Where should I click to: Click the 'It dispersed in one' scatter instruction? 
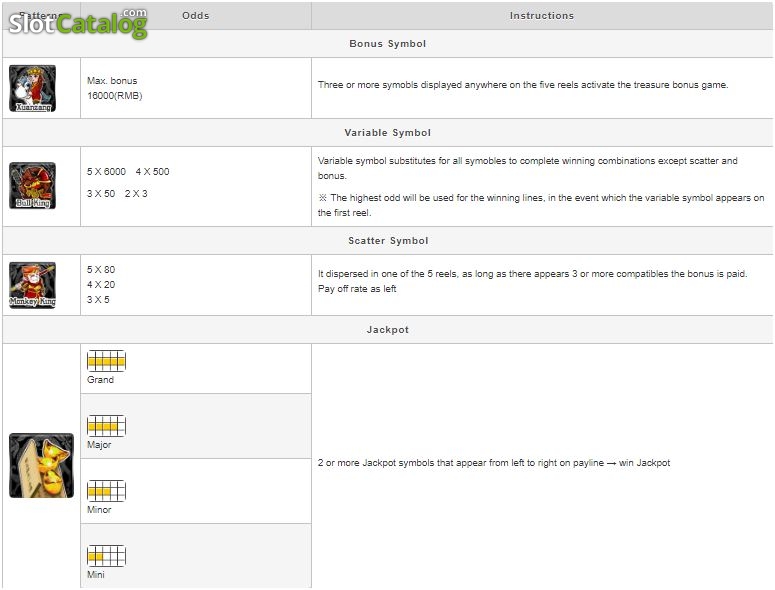click(x=532, y=273)
